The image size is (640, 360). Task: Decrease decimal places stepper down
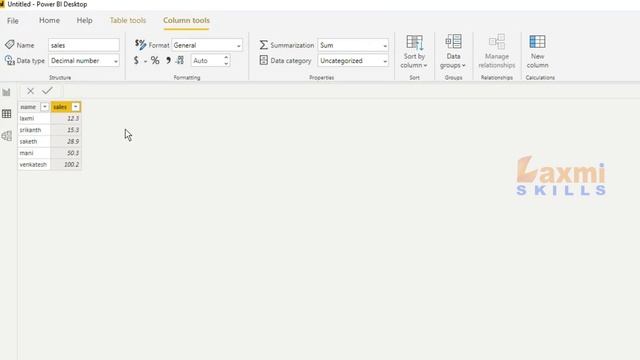(226, 63)
